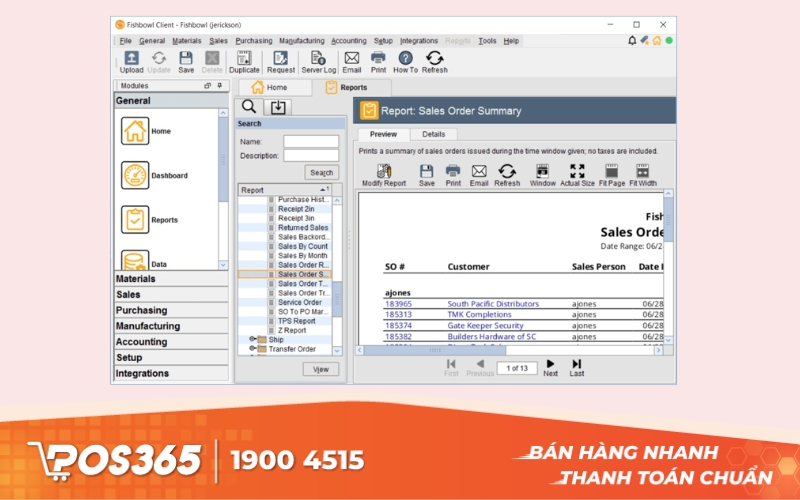Switch to the Home tab

275,87
